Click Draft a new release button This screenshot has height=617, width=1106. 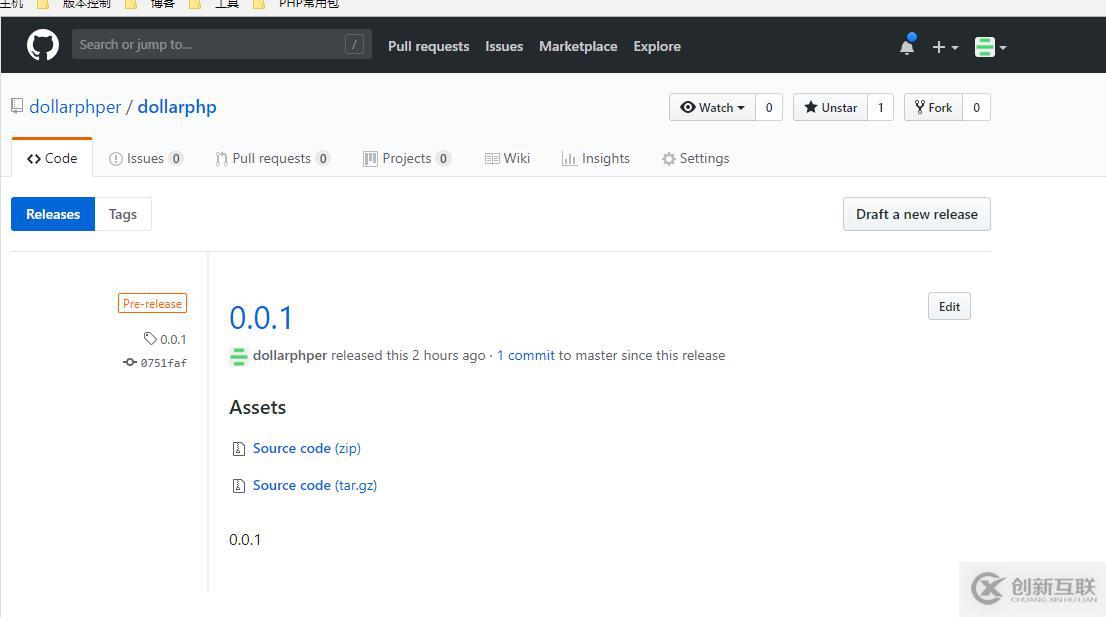(x=916, y=214)
